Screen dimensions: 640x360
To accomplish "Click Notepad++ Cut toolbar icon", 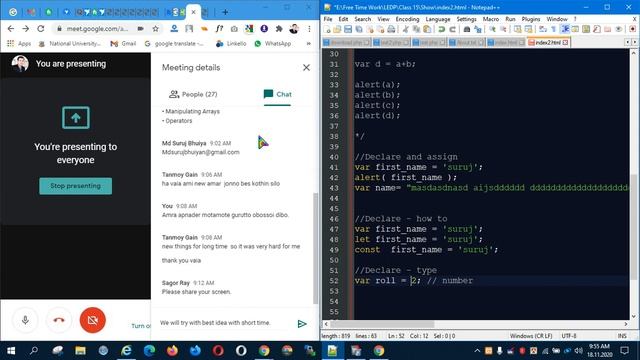I will 405,29.
